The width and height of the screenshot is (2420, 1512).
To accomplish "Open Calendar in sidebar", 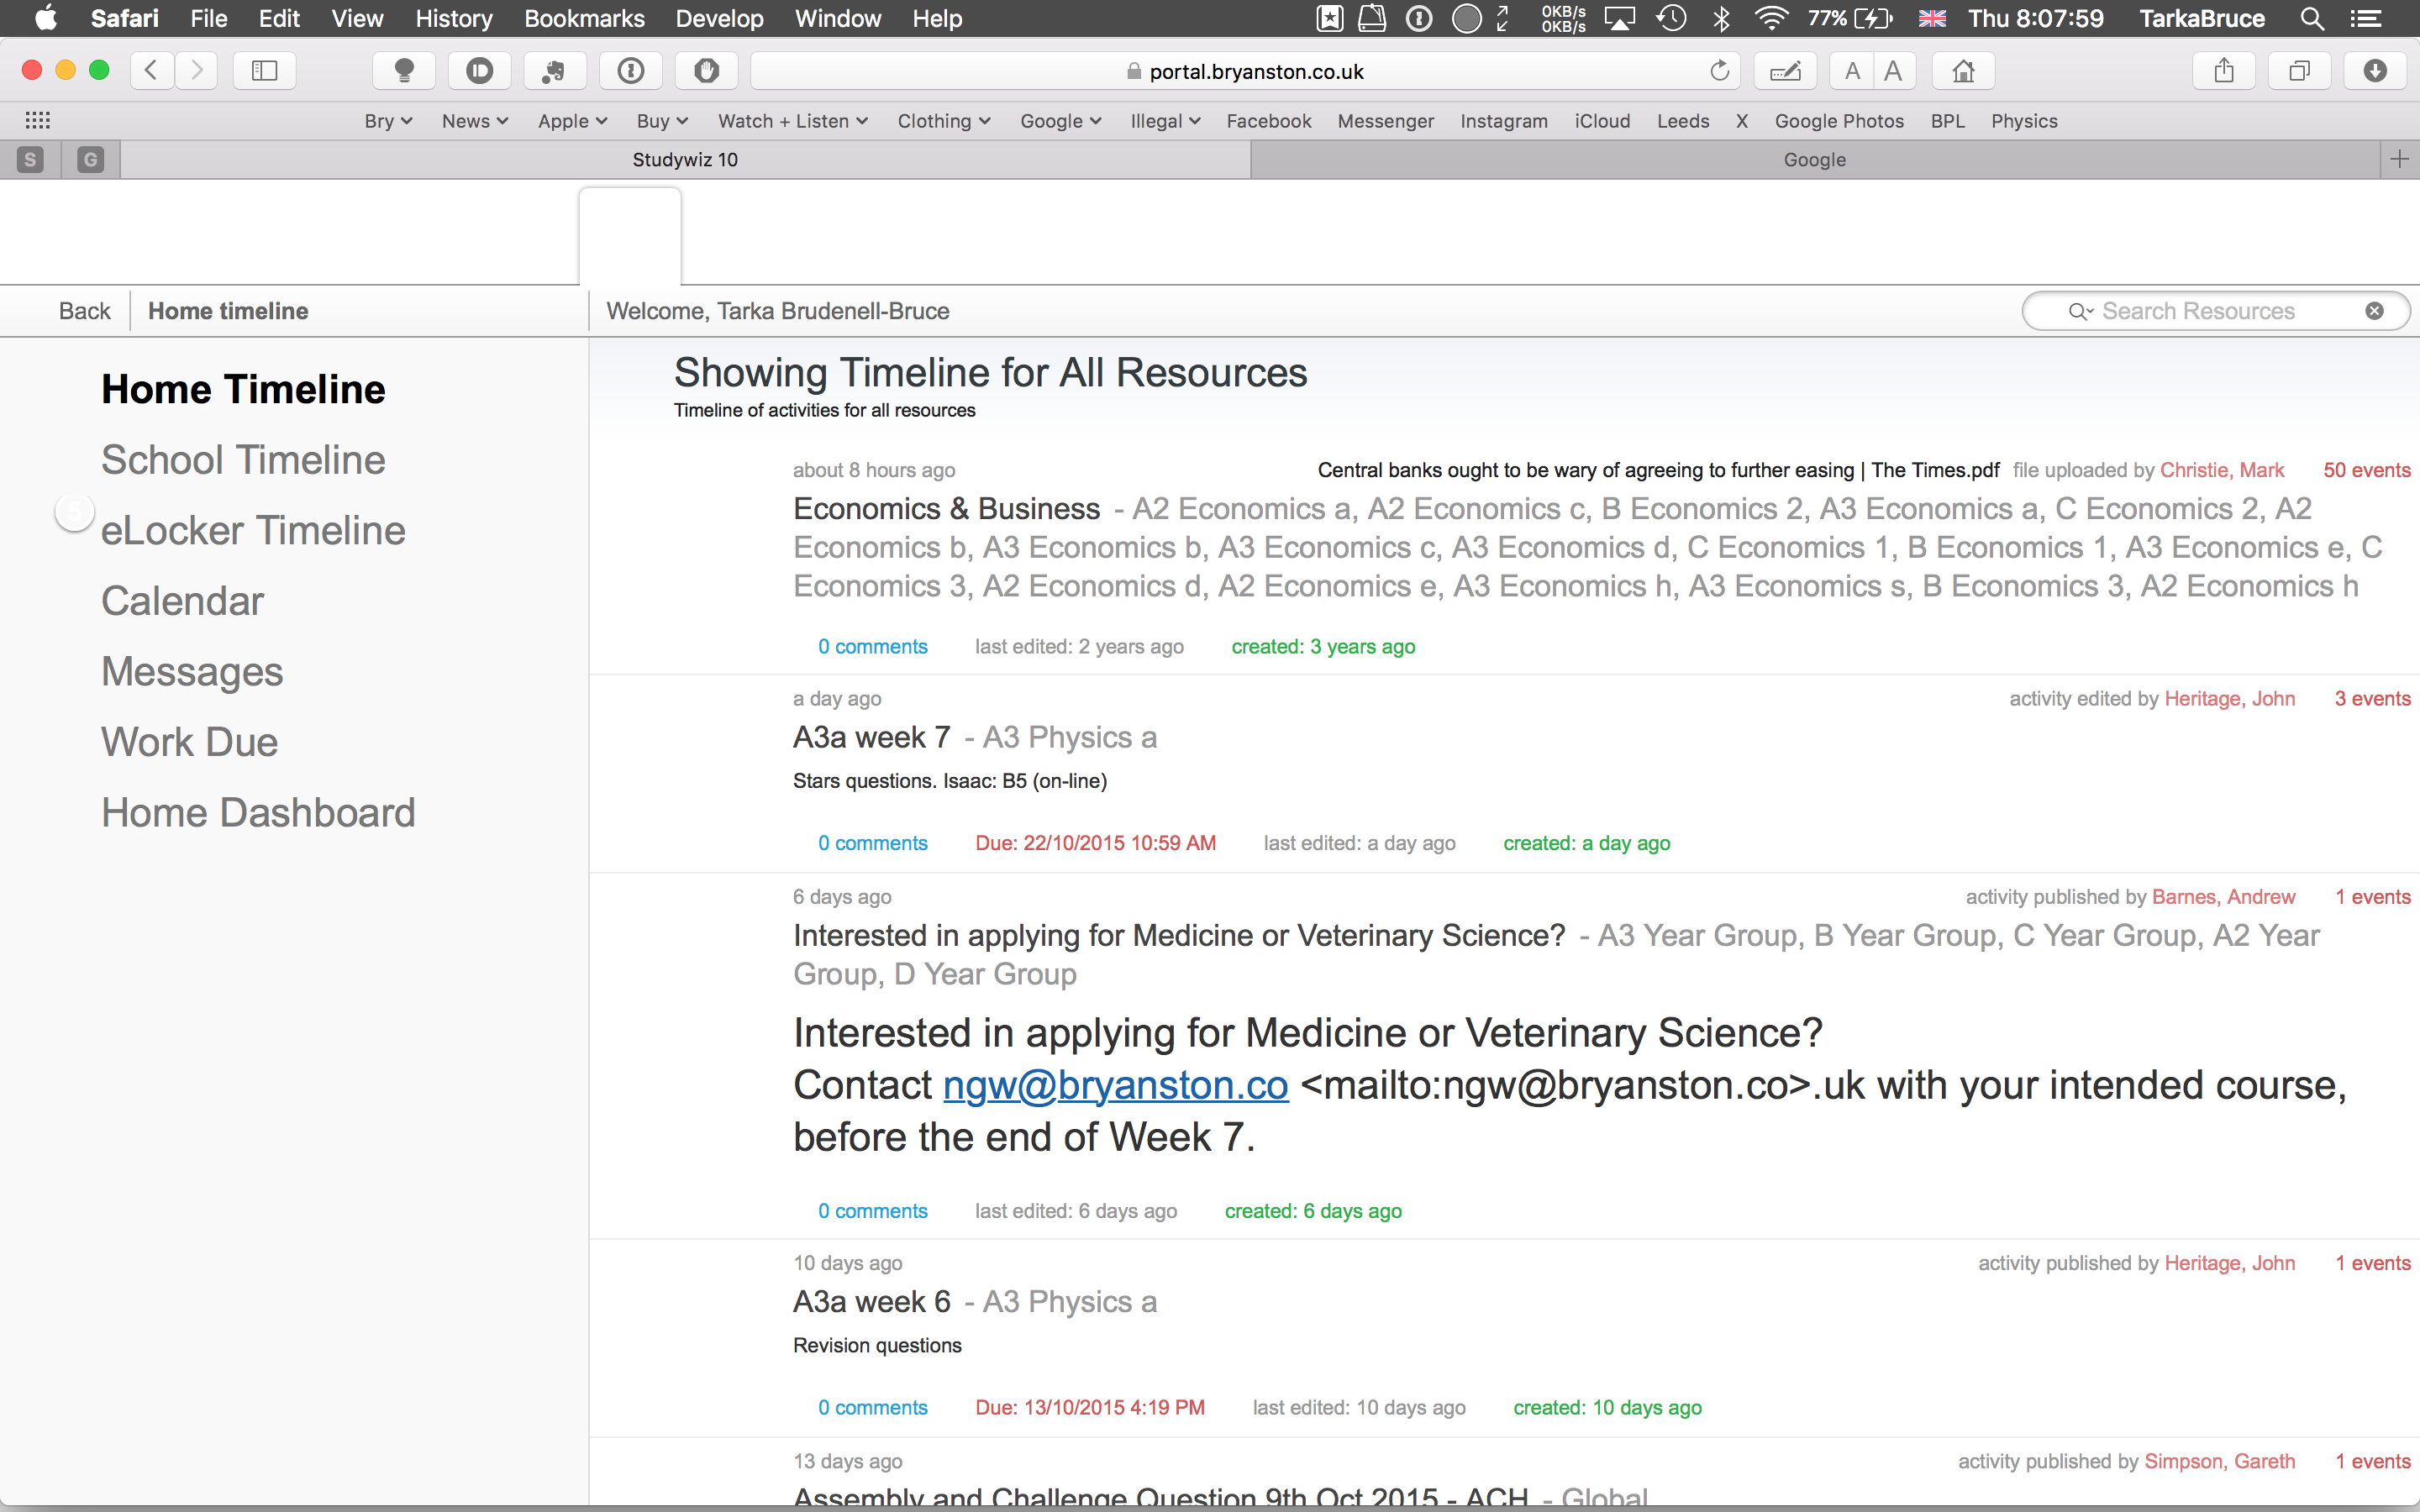I will pyautogui.click(x=182, y=601).
